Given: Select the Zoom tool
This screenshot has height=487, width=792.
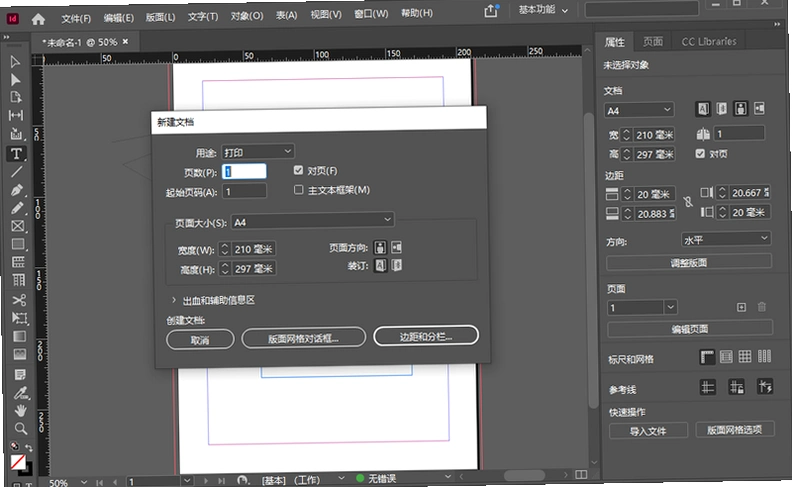Looking at the screenshot, I should coord(21,429).
